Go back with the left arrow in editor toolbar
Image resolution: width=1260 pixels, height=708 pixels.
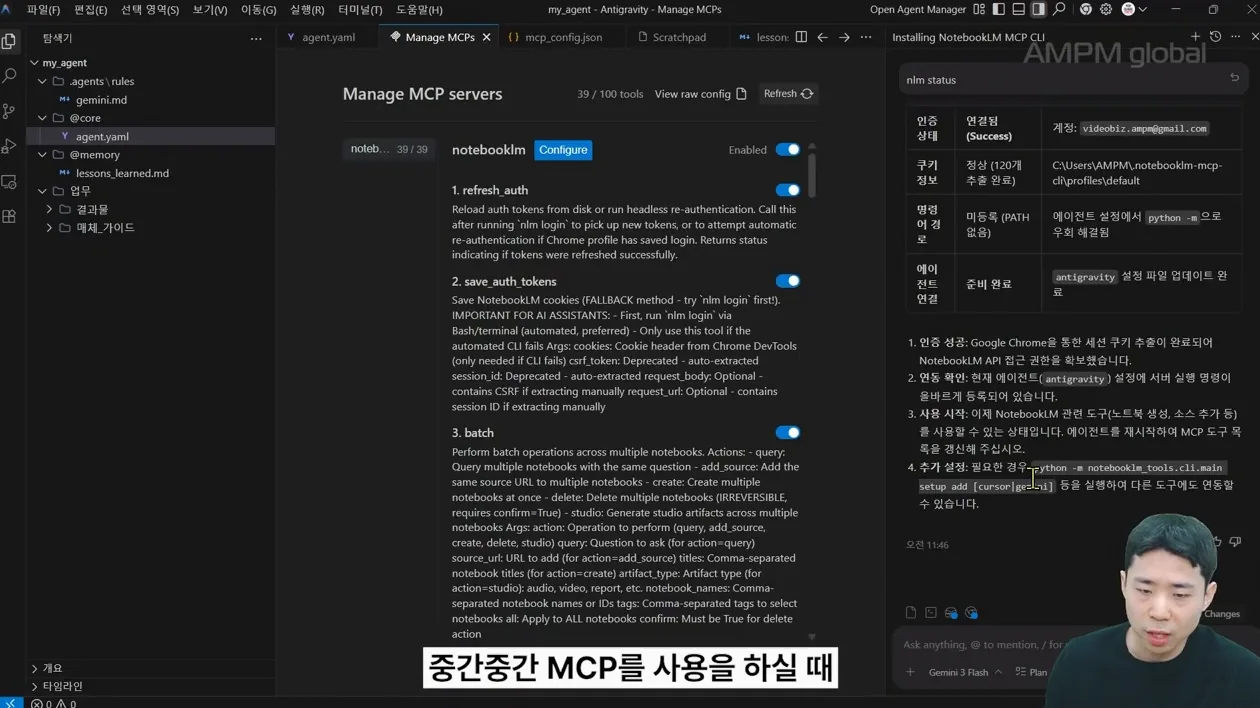[822, 37]
